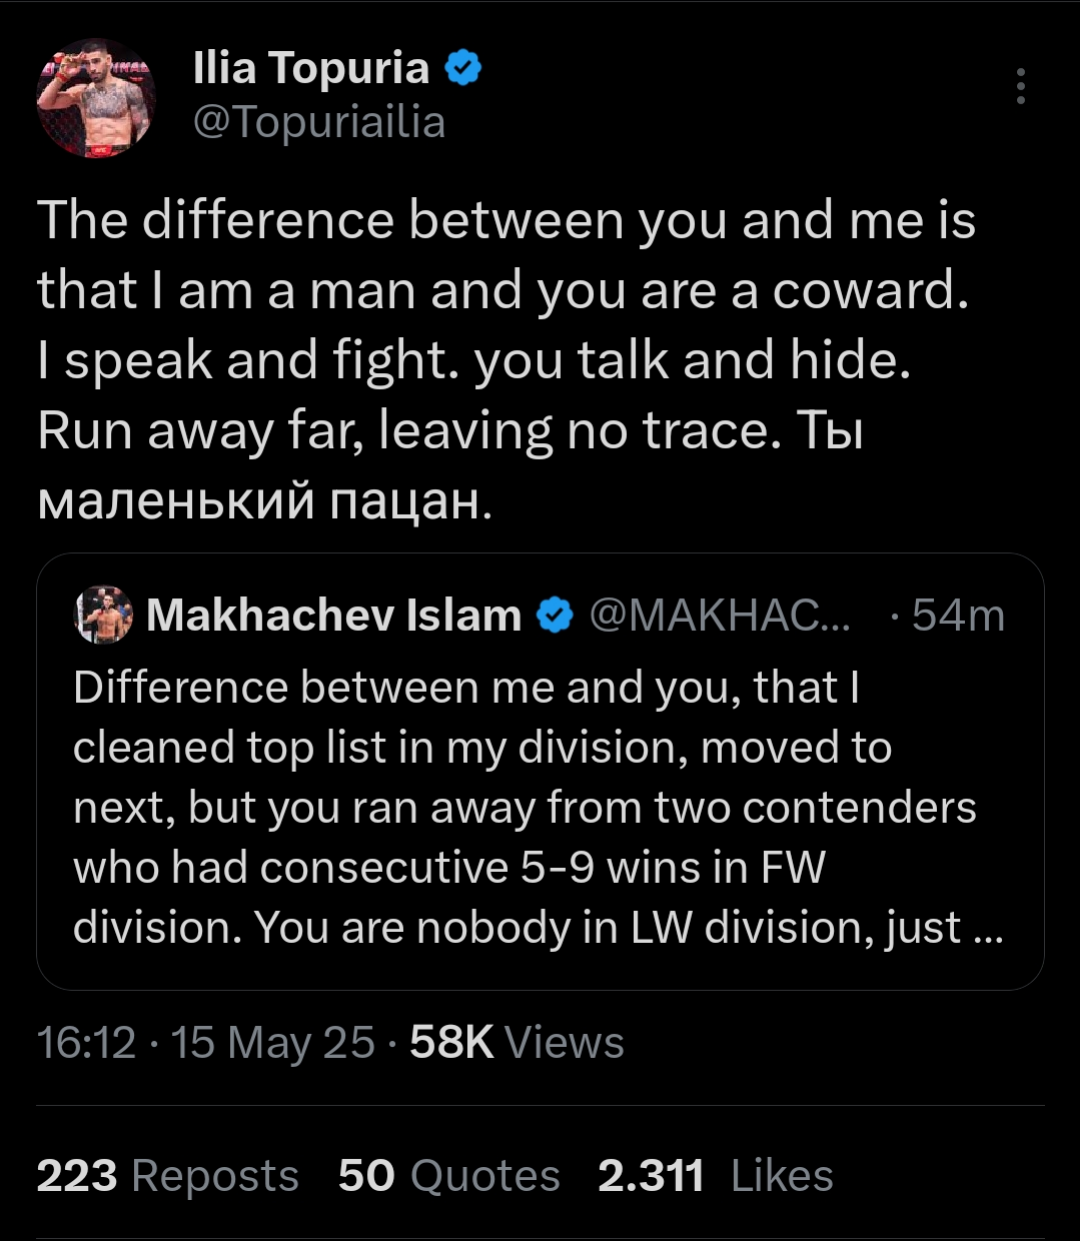
Task: Click the truncated @MAKHAC... handle
Action: click(x=721, y=616)
